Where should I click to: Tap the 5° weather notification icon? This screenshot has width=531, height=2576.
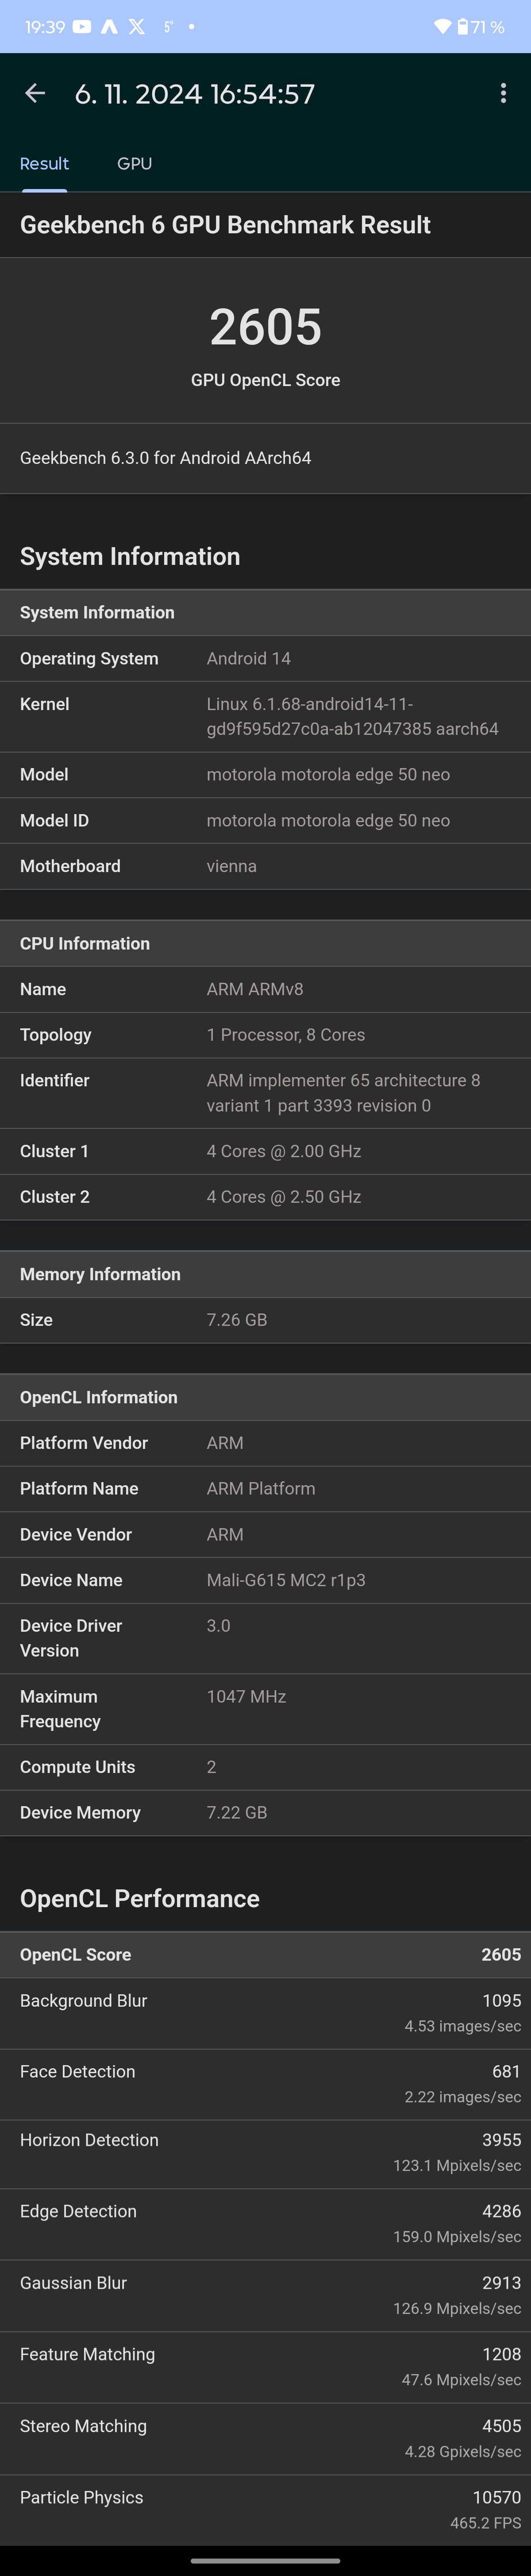pos(168,27)
